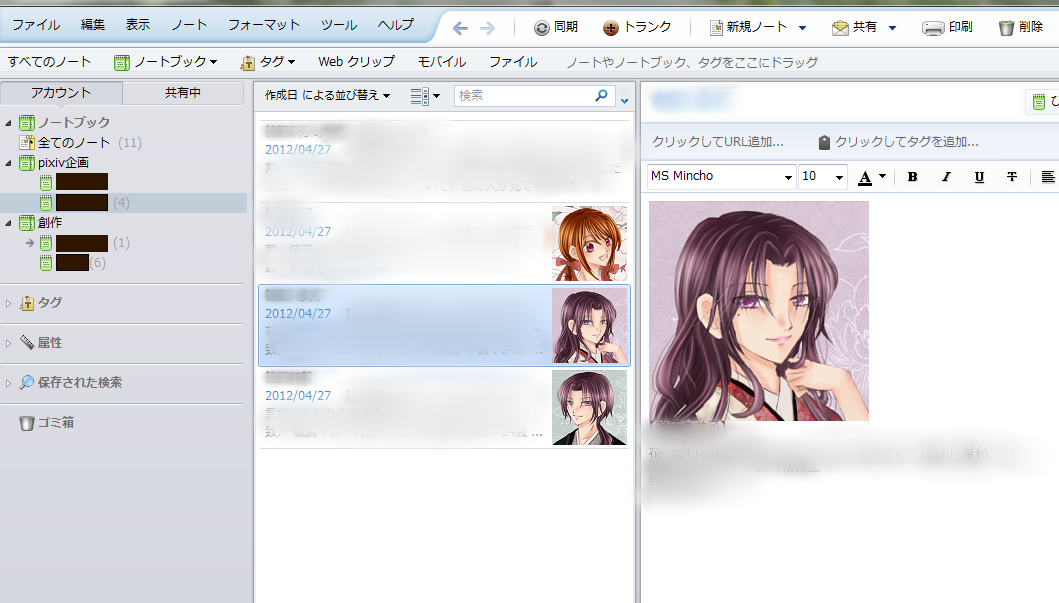Open the 表示 menu

pos(138,25)
